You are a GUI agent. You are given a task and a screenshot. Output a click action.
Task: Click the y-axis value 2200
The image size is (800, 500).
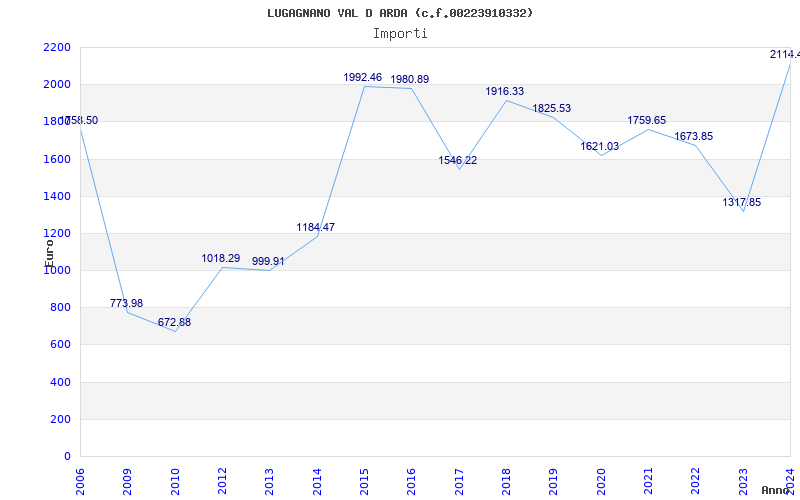pos(57,47)
